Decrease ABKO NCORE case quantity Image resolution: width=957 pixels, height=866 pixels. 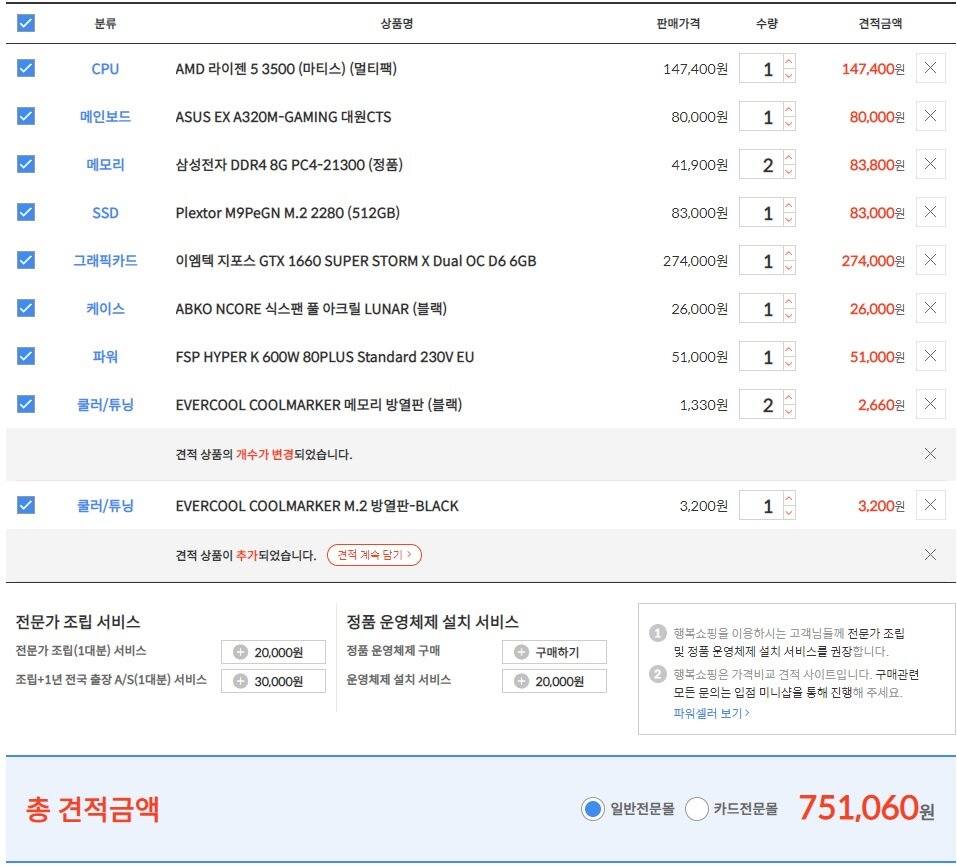point(789,316)
